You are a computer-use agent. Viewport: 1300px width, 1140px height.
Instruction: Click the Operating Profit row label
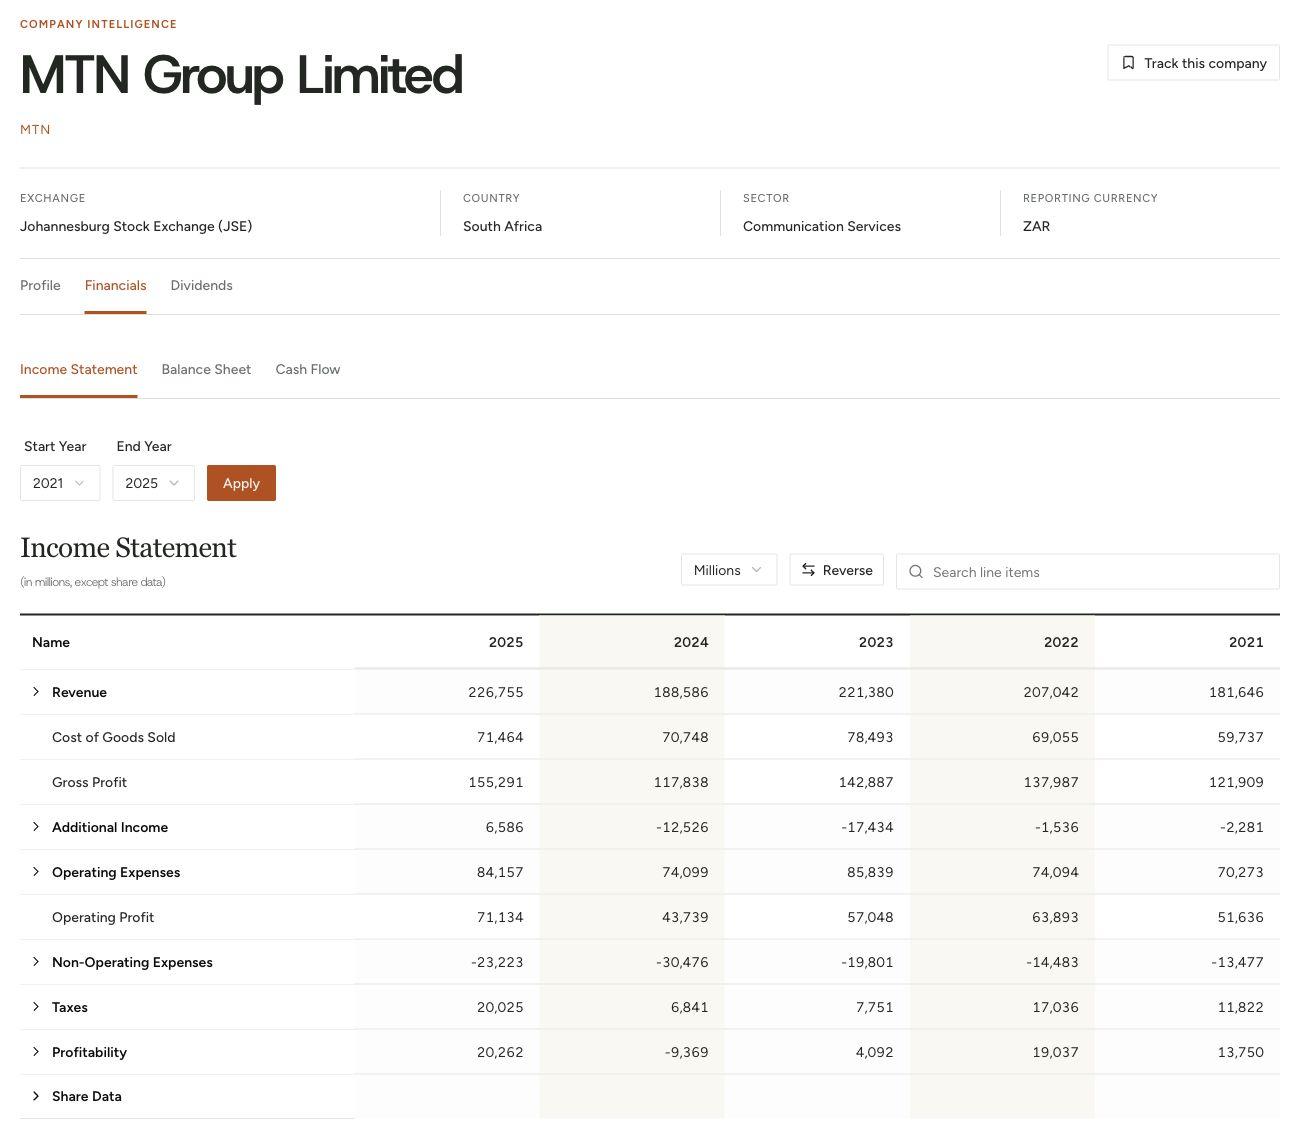(x=103, y=917)
